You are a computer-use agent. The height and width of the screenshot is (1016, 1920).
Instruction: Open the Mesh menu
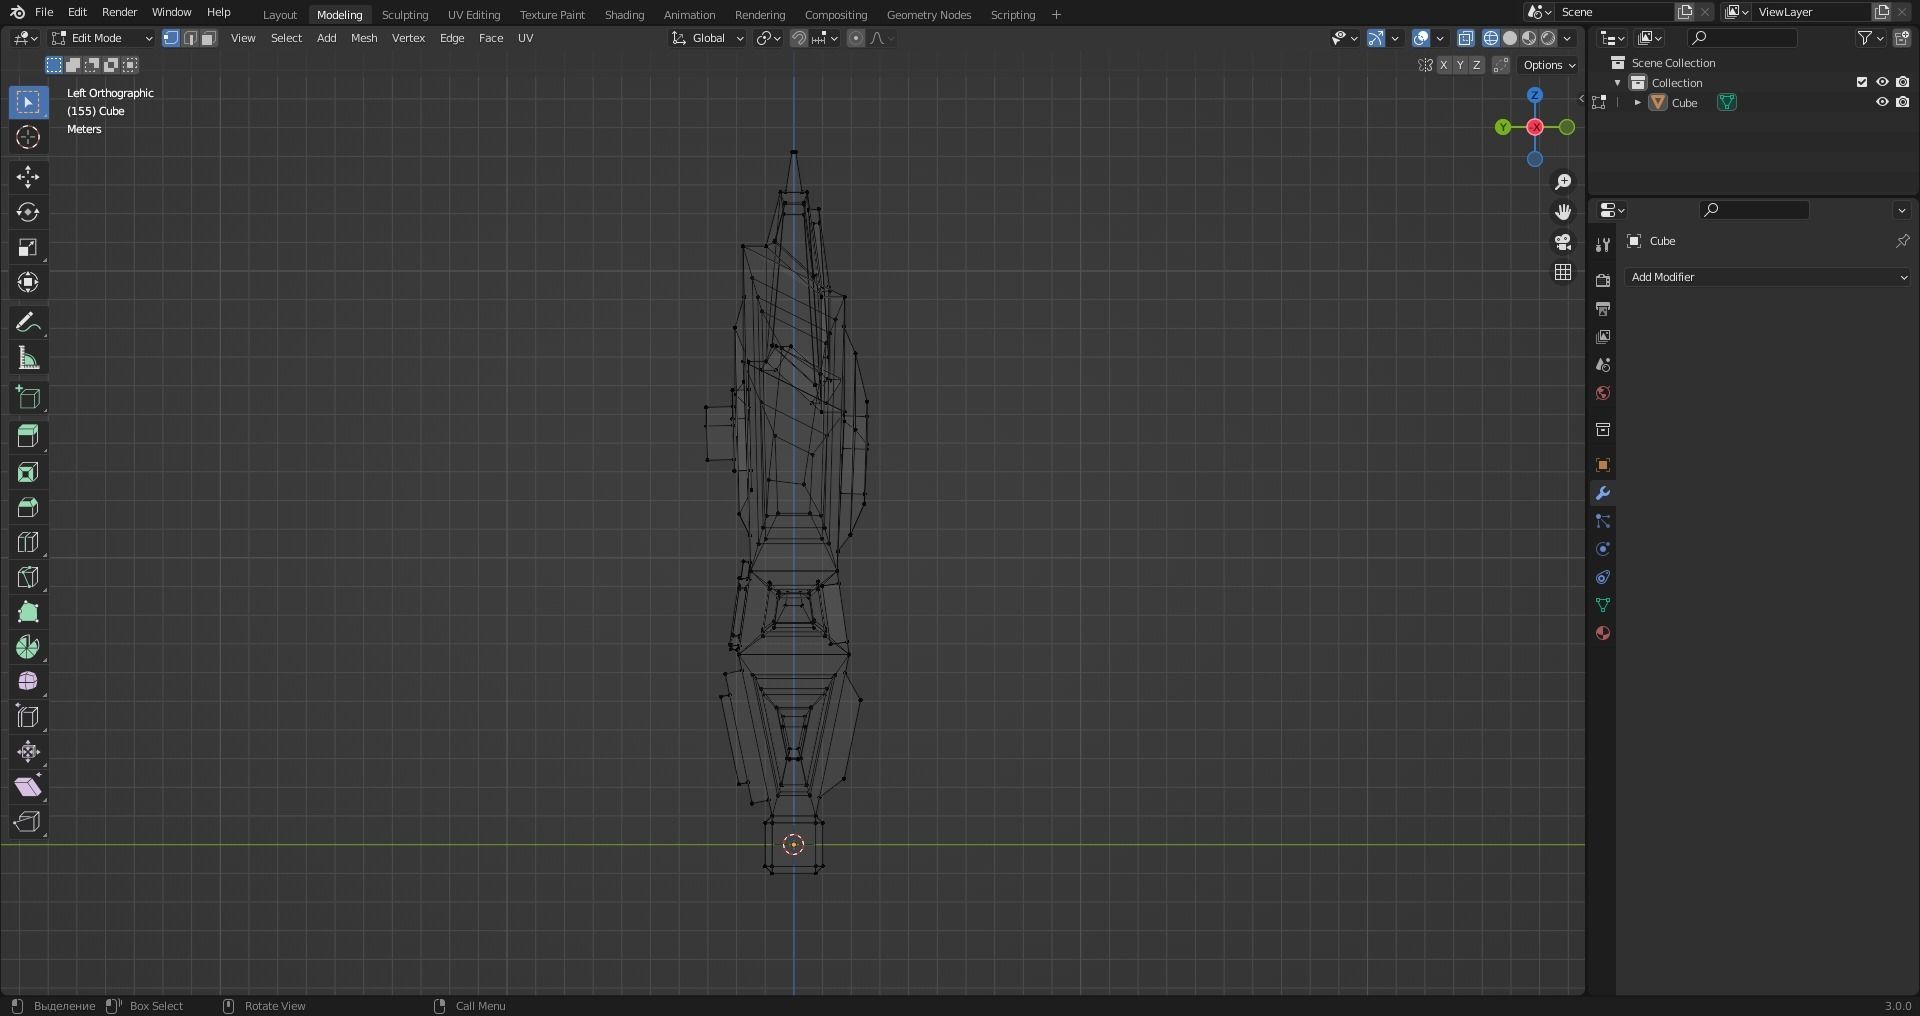click(x=364, y=38)
